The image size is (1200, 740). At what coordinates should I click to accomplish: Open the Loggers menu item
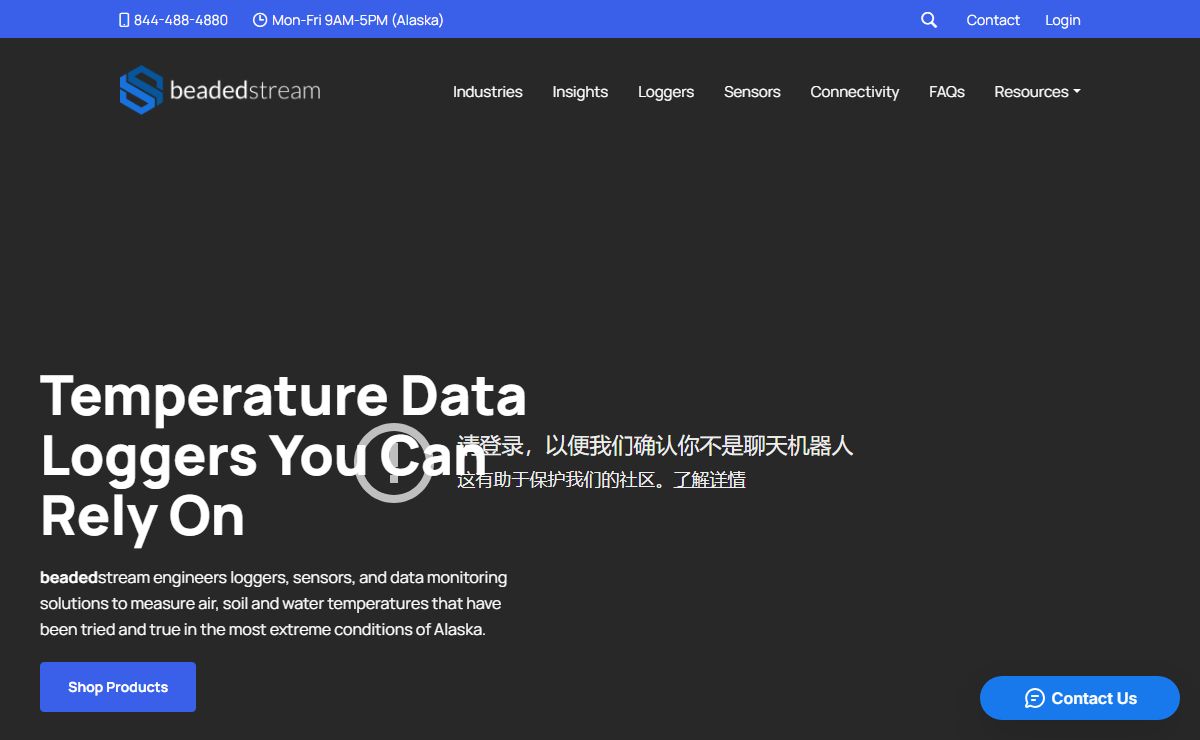[x=666, y=91]
